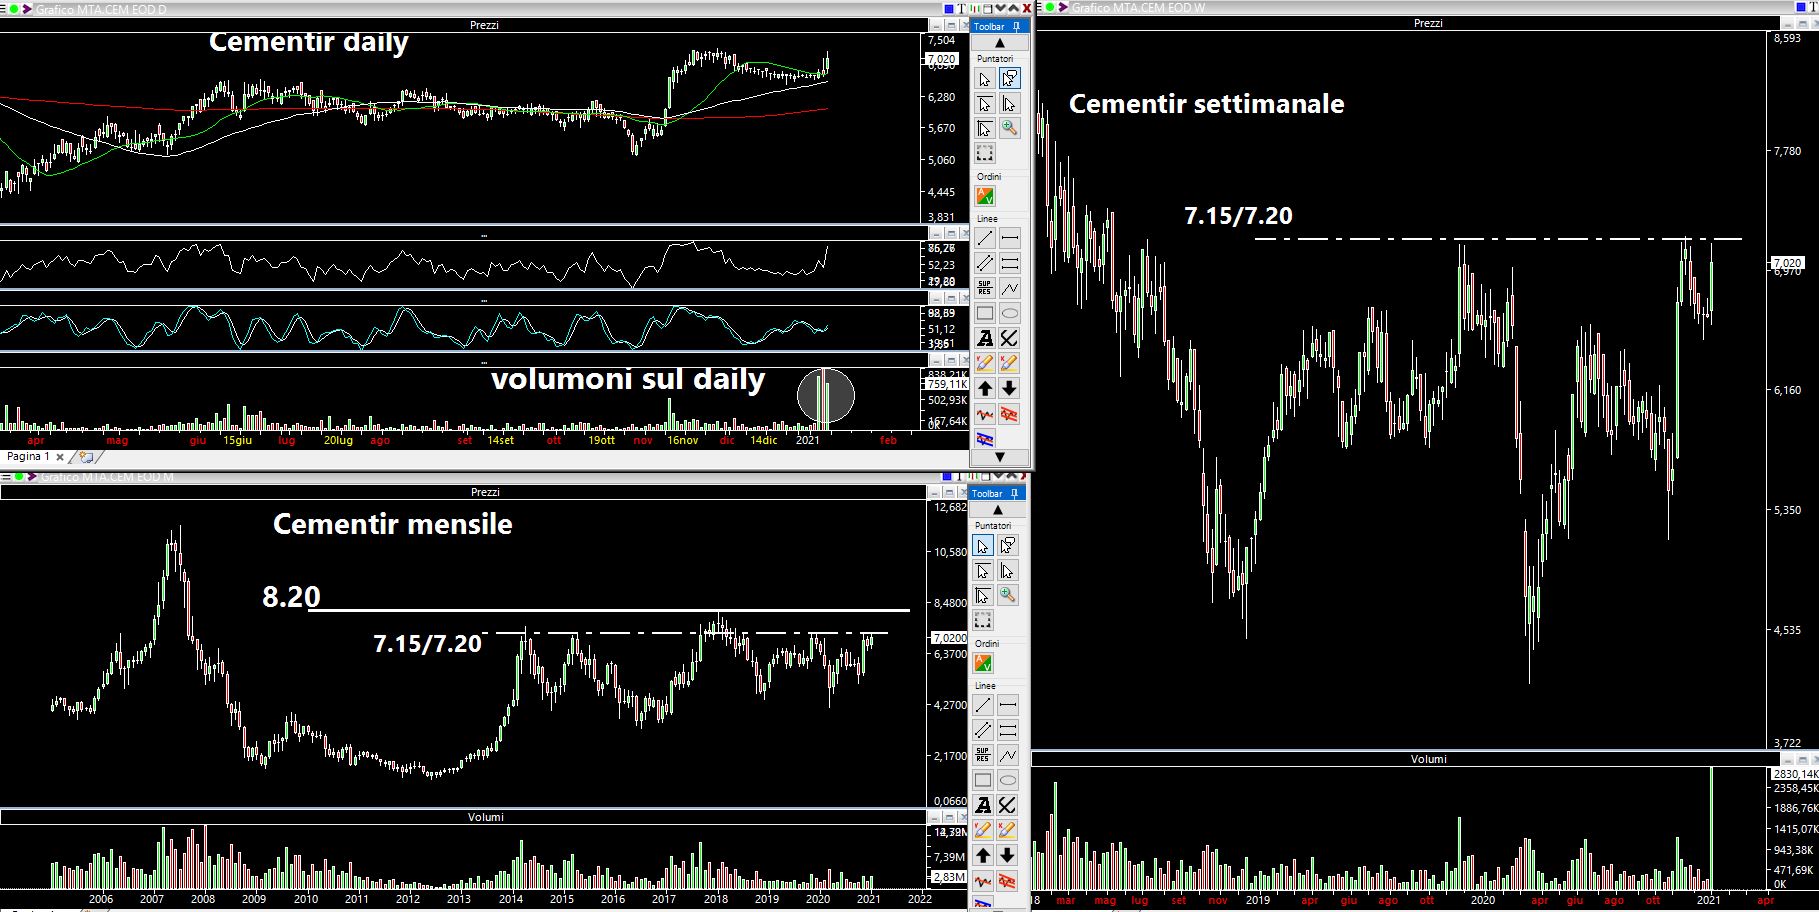Draw ellipse shape from monthly toolbar
The height and width of the screenshot is (912, 1819).
pyautogui.click(x=1007, y=780)
